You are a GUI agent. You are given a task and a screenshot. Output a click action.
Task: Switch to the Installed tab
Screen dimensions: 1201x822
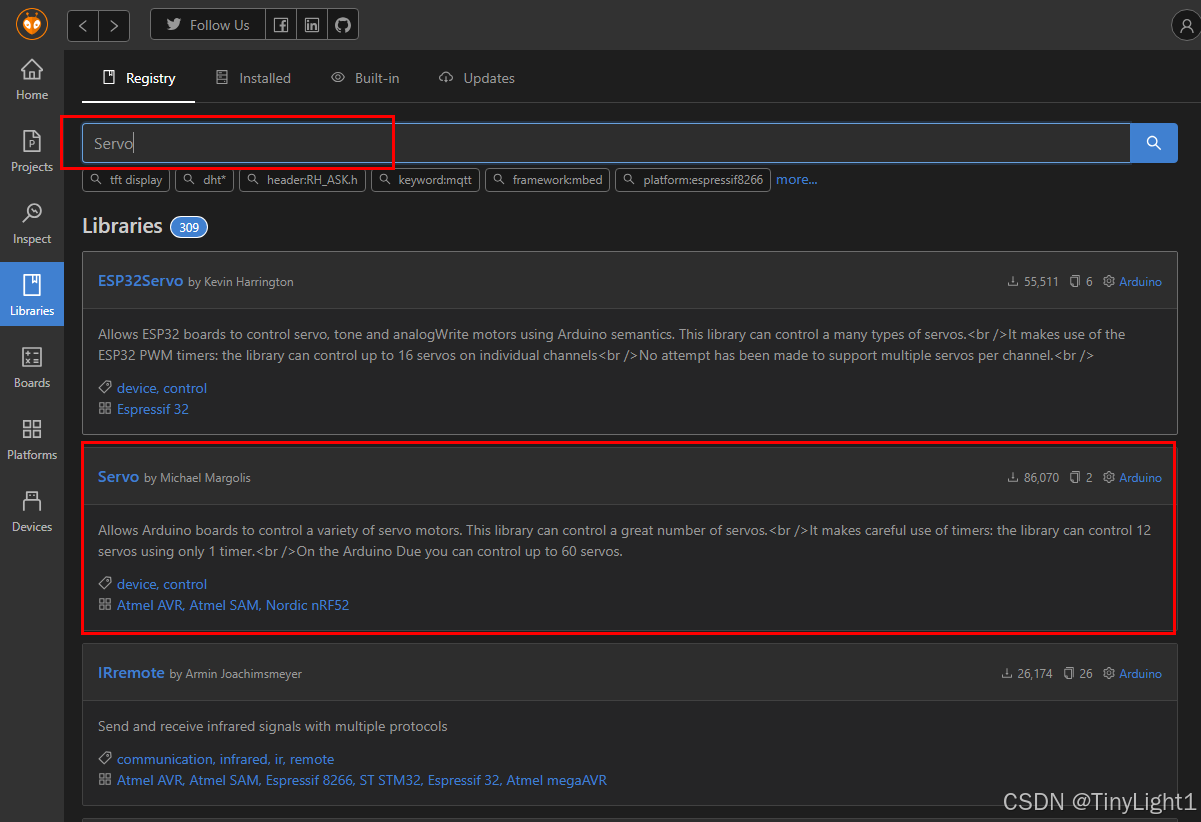(x=253, y=78)
